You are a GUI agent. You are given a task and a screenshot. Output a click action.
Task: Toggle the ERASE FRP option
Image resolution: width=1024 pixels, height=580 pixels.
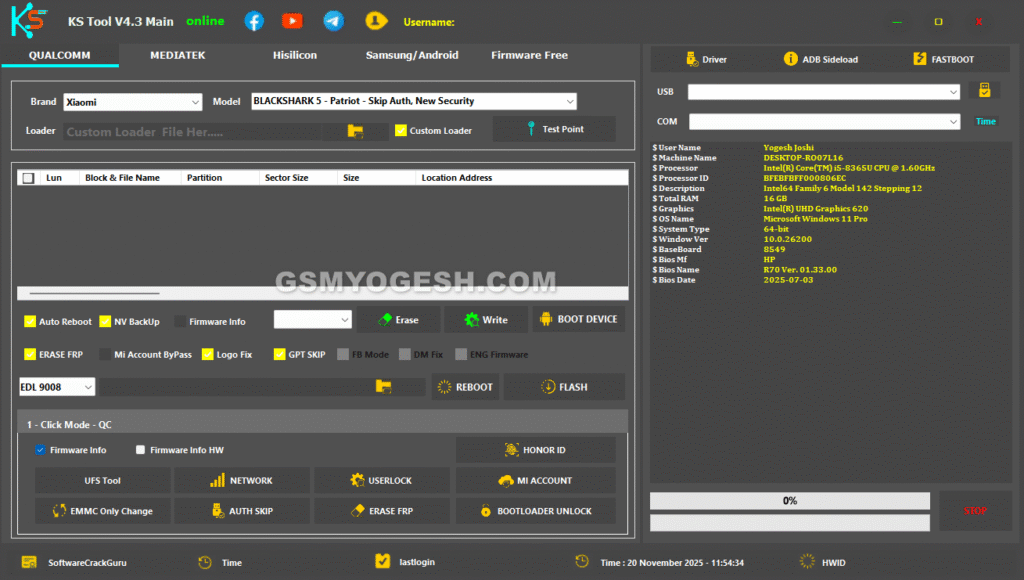tap(28, 354)
